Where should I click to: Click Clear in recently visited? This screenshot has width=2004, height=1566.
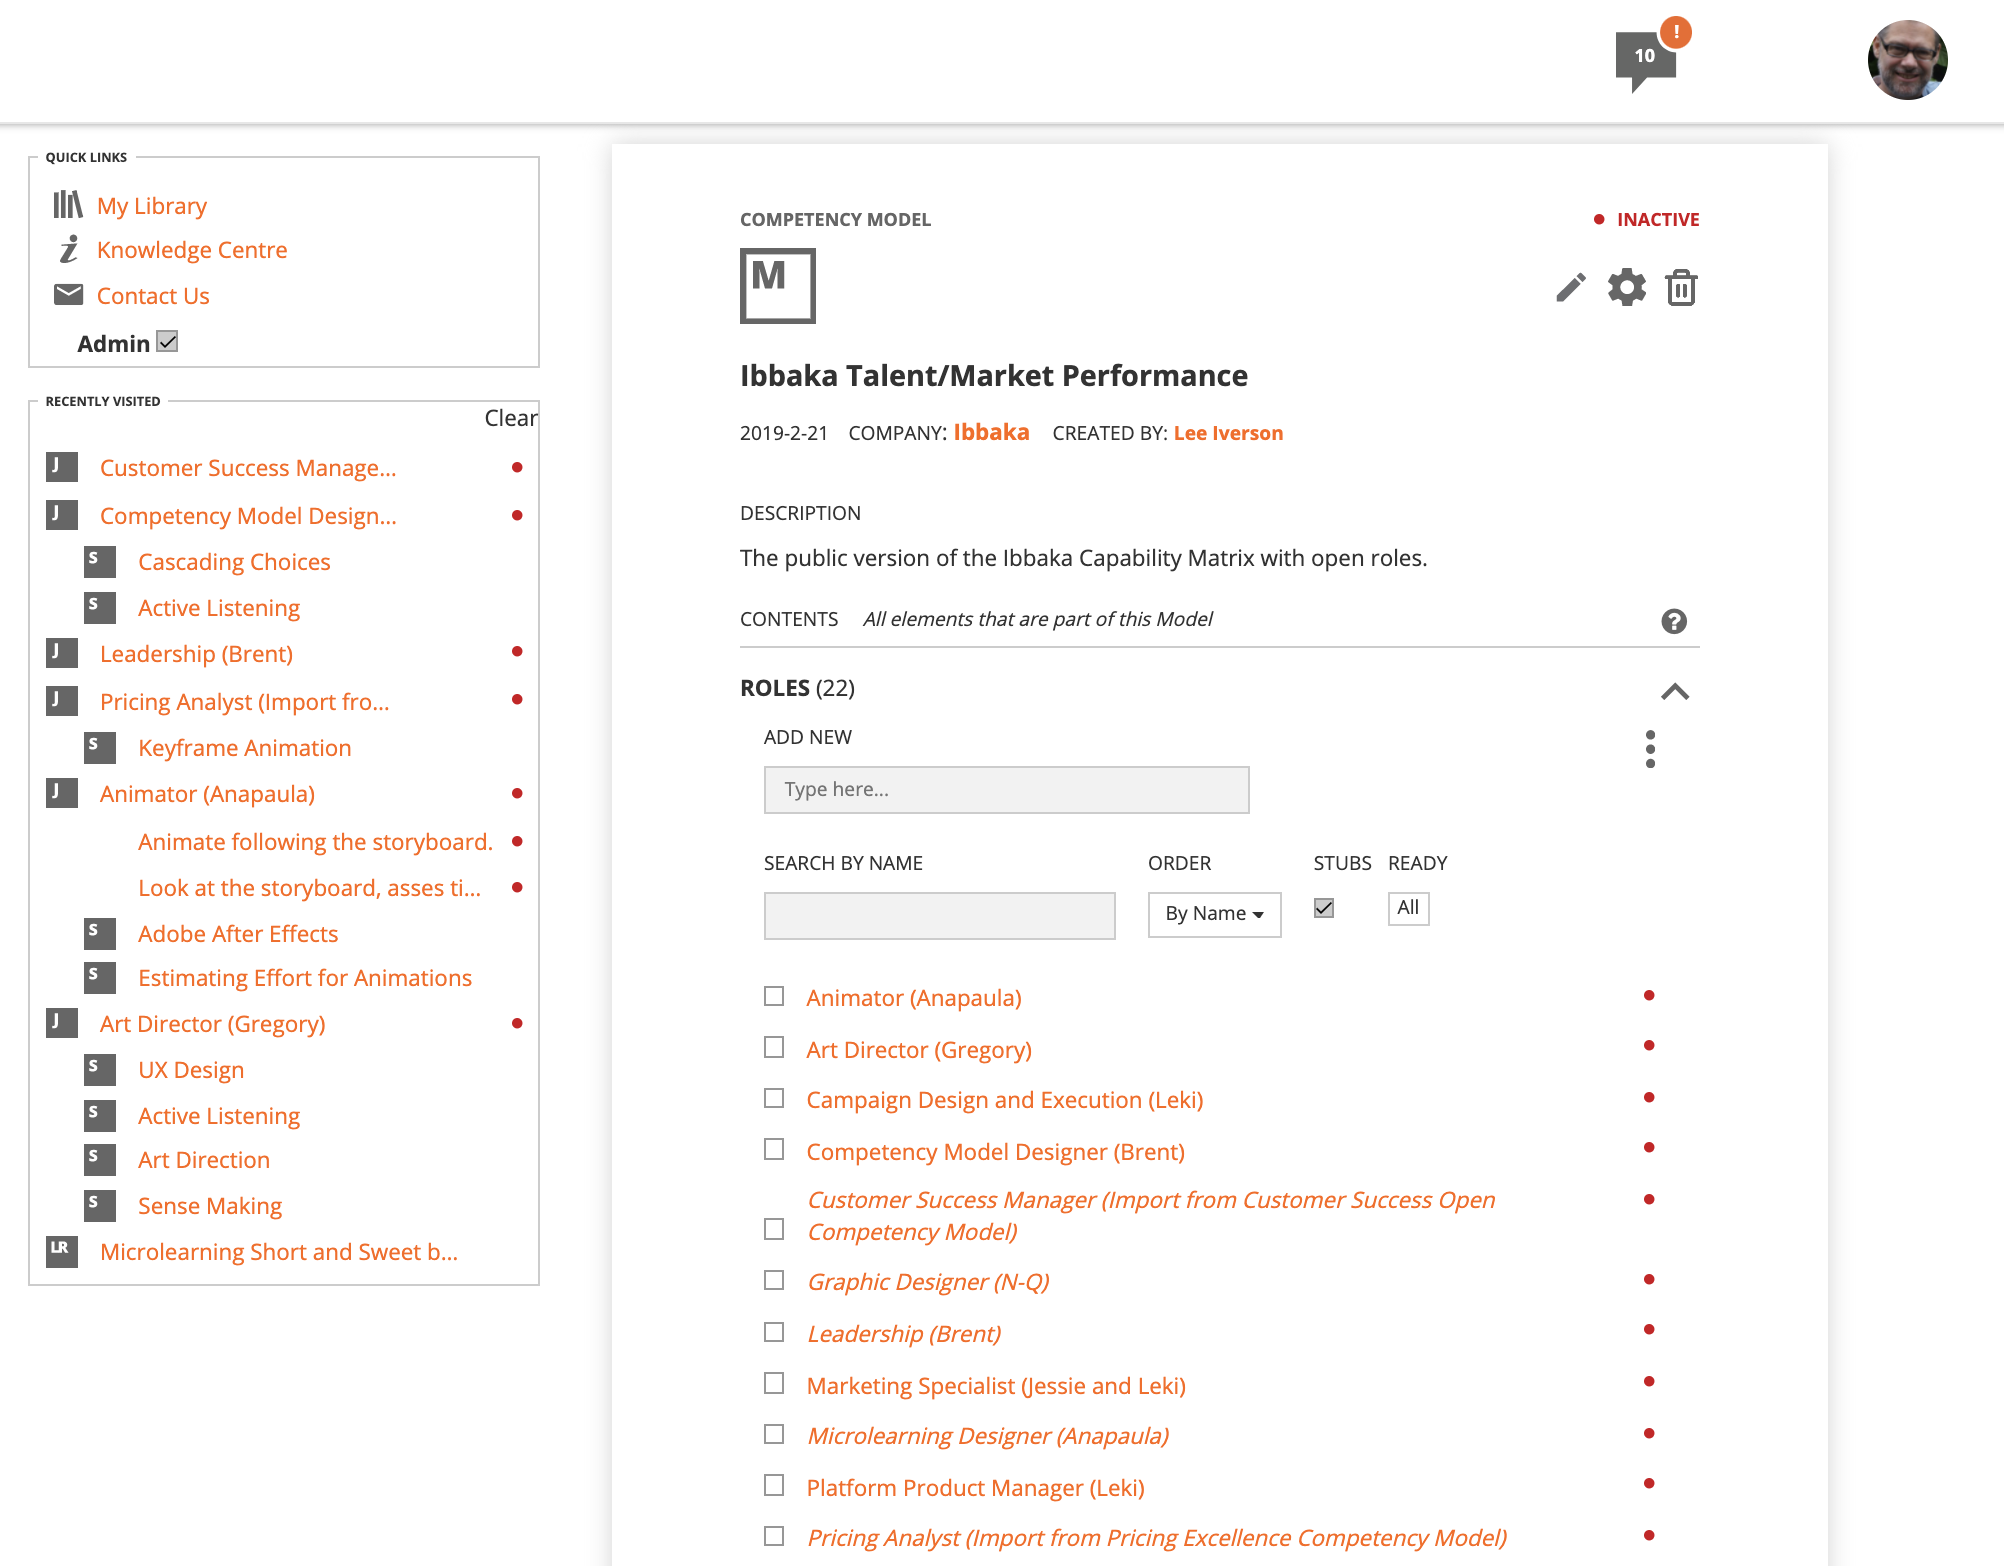pos(510,418)
